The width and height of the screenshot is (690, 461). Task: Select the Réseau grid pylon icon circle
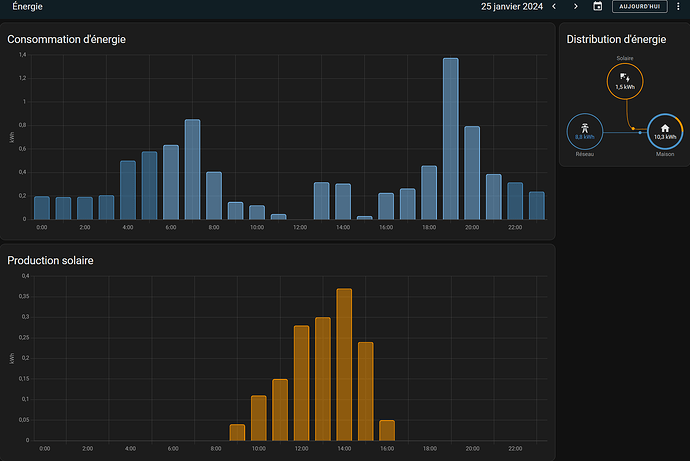pos(584,132)
